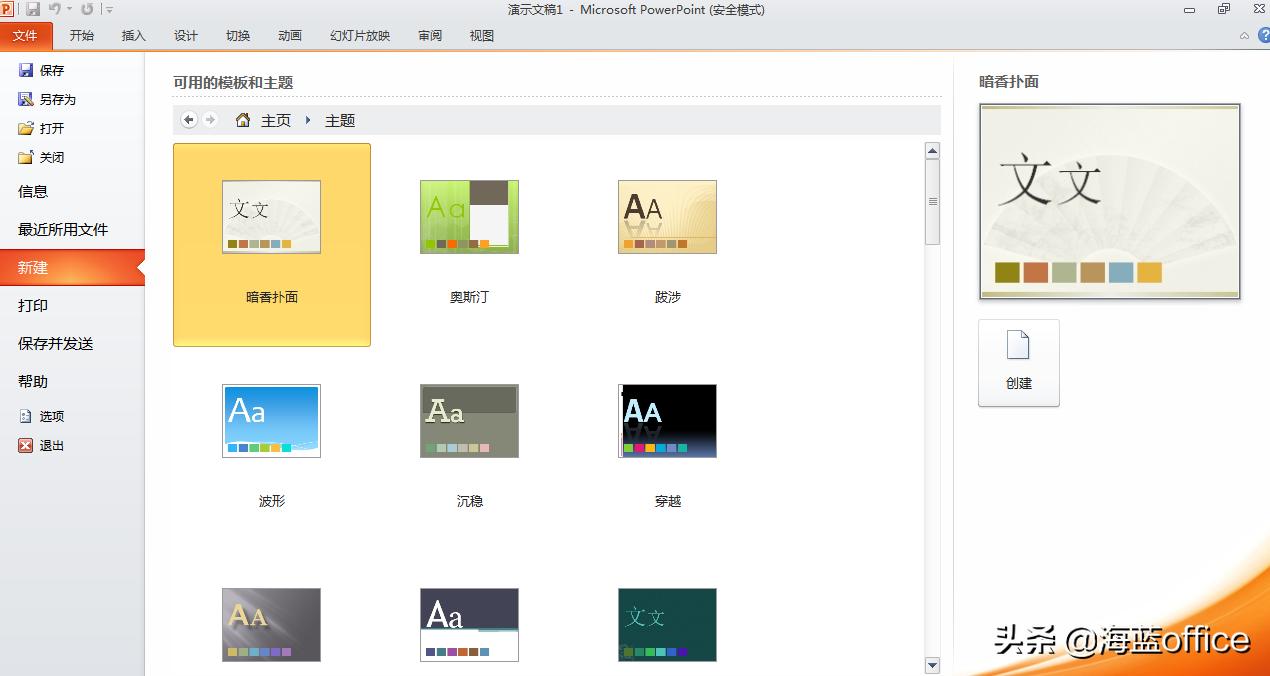Viewport: 1270px width, 676px height.
Task: Click the Undo icon near the title bar
Action: coord(55,9)
